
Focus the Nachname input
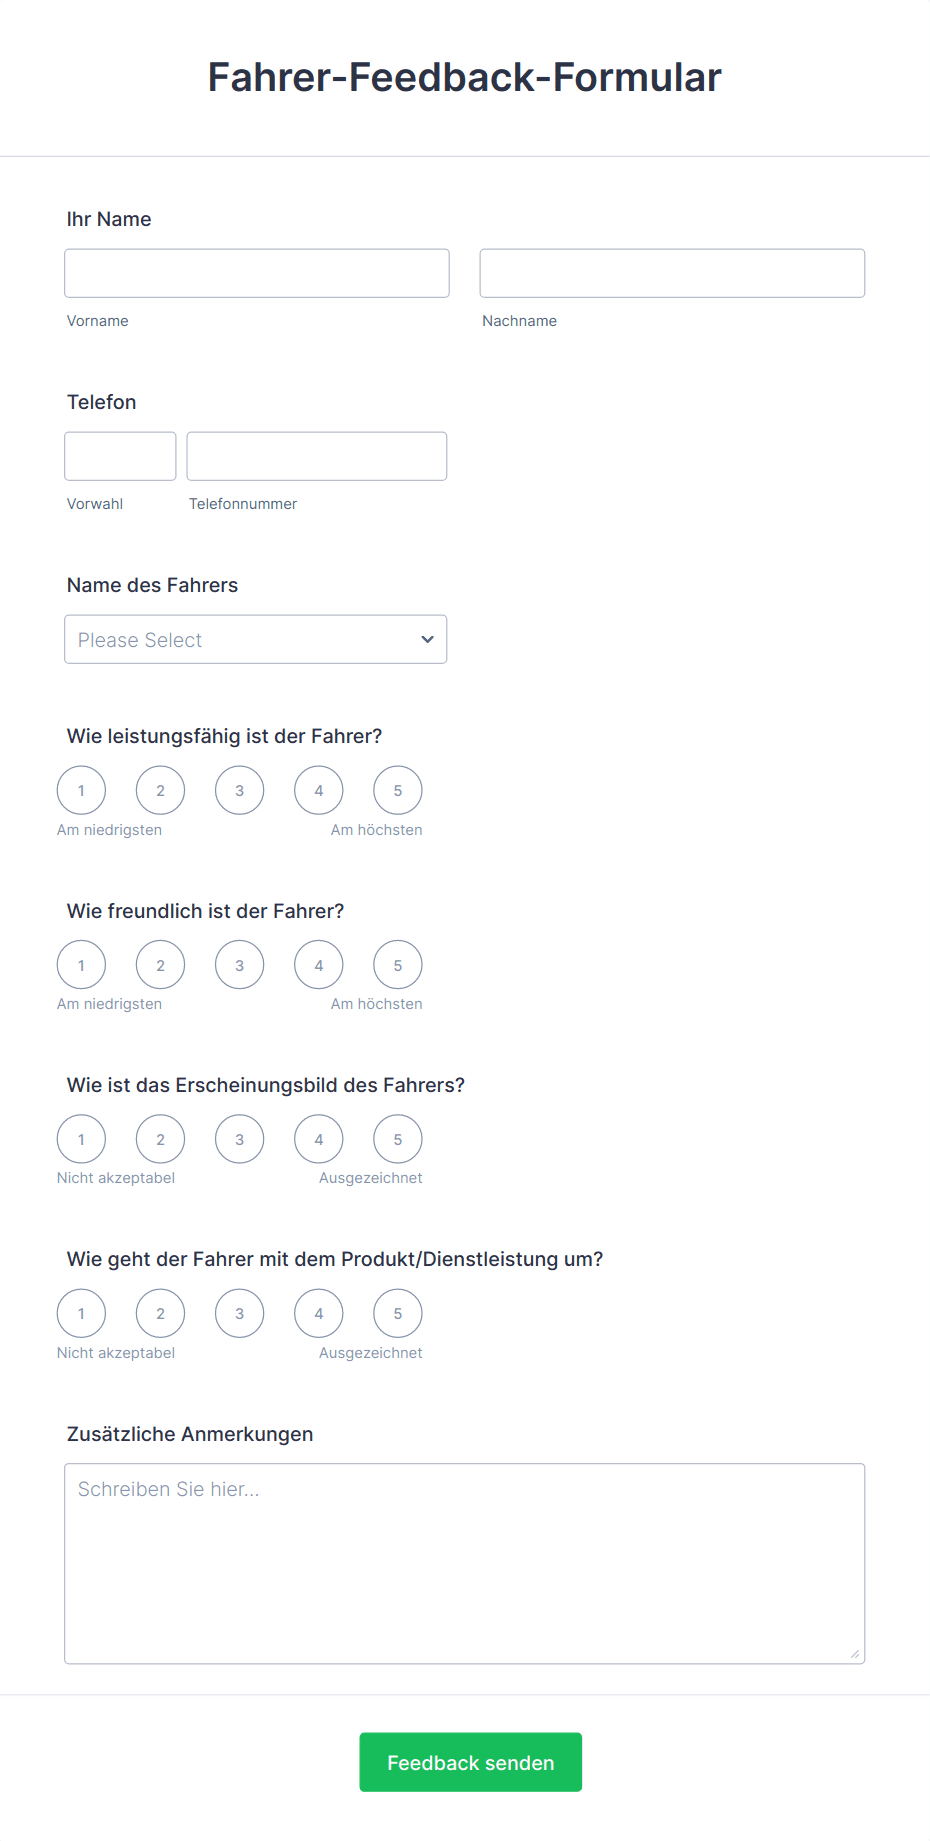[x=672, y=273]
